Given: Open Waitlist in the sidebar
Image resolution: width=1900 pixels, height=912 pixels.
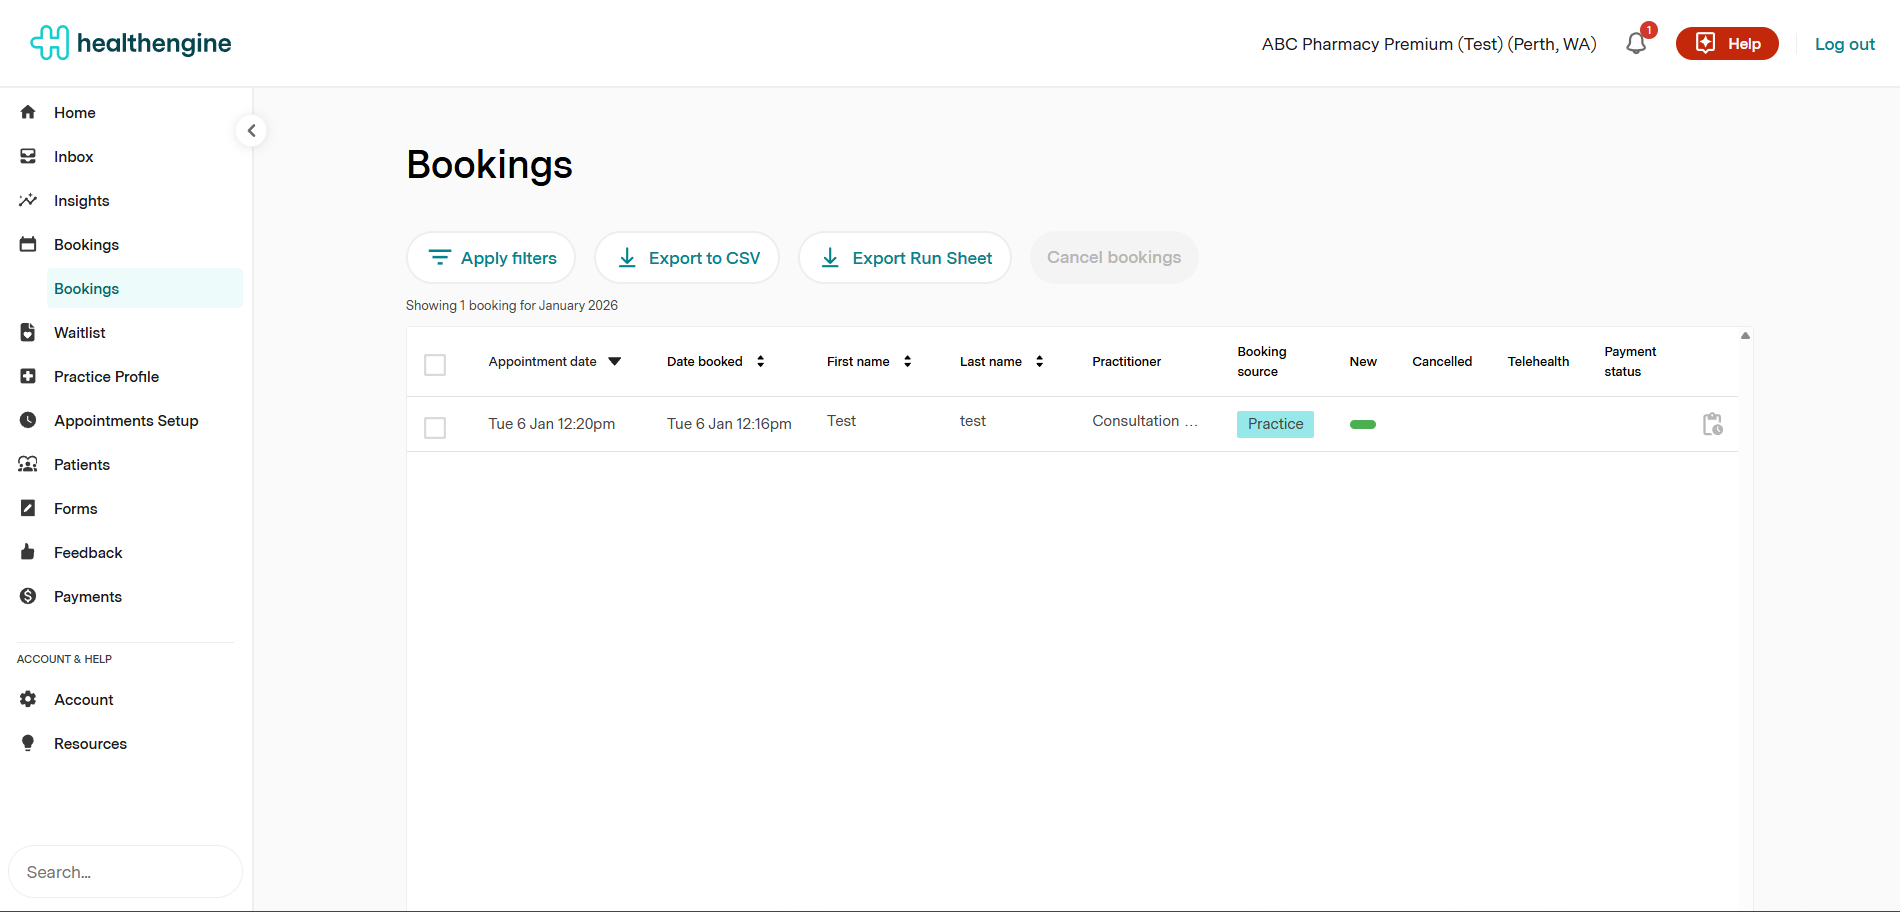Looking at the screenshot, I should pyautogui.click(x=80, y=333).
